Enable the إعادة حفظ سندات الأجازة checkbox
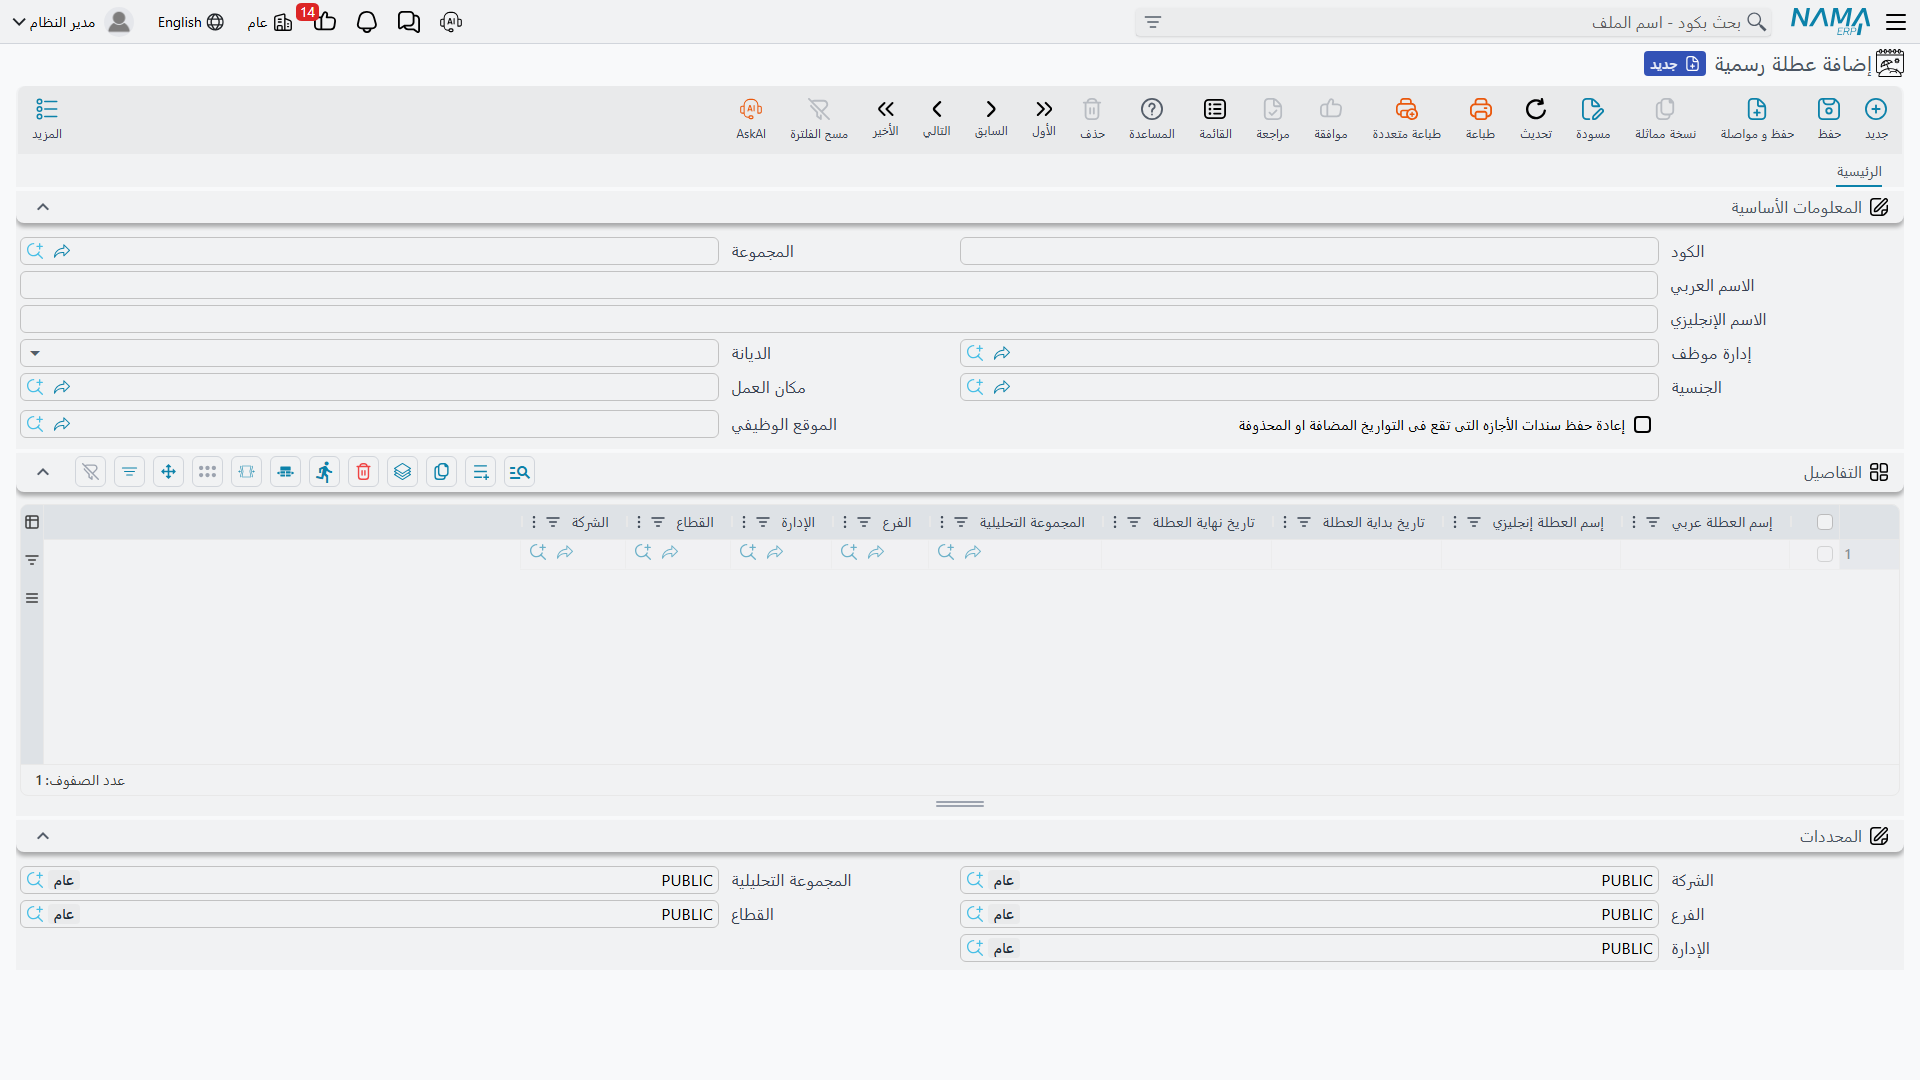This screenshot has width=1920, height=1080. point(1642,425)
